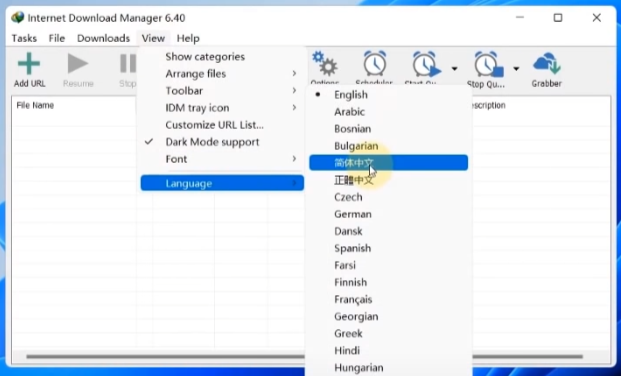Open the Grabber cloud icon
The width and height of the screenshot is (621, 376).
pos(547,63)
